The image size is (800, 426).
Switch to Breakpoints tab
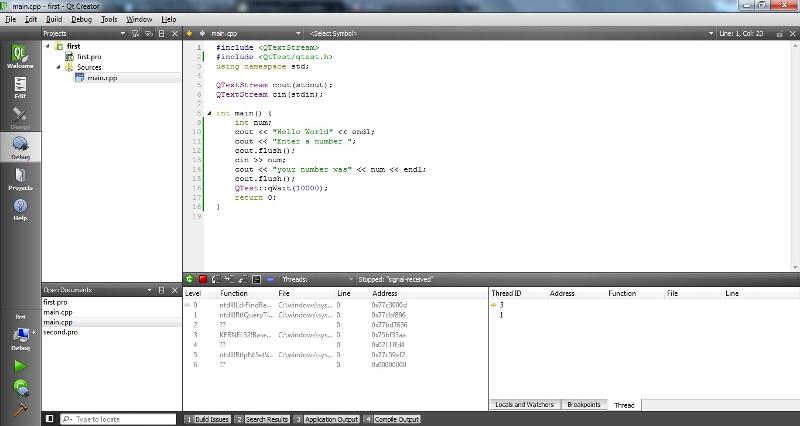(x=584, y=405)
